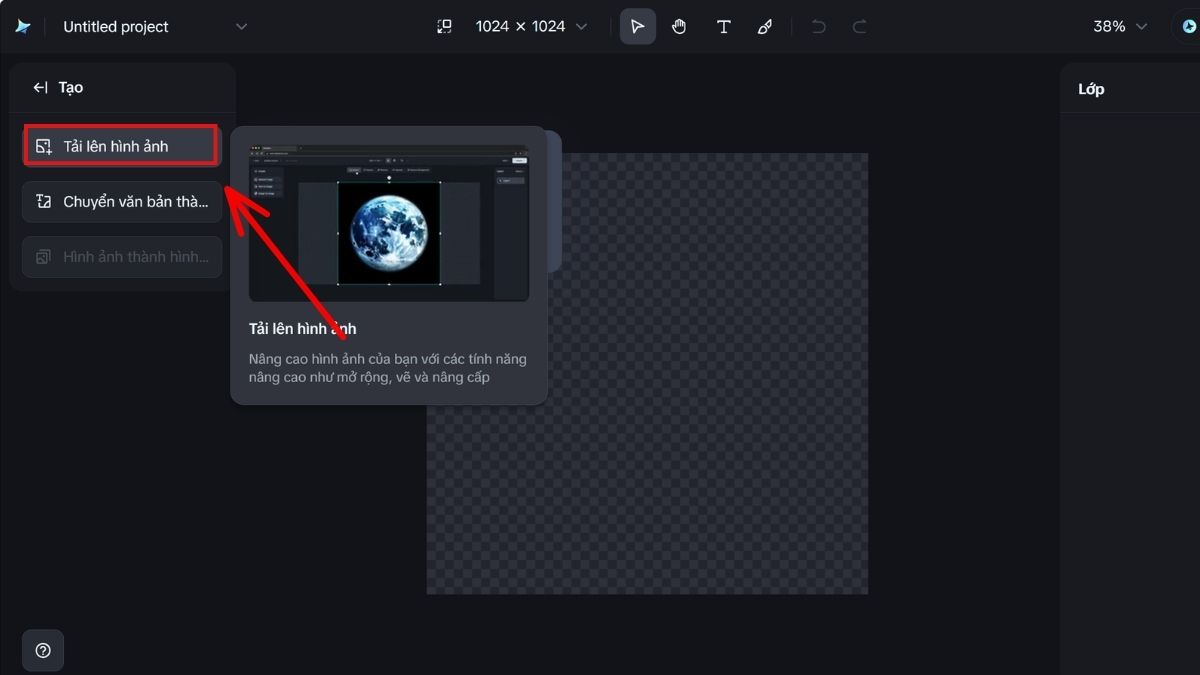
Task: Click the Dreamina logo icon
Action: click(22, 27)
